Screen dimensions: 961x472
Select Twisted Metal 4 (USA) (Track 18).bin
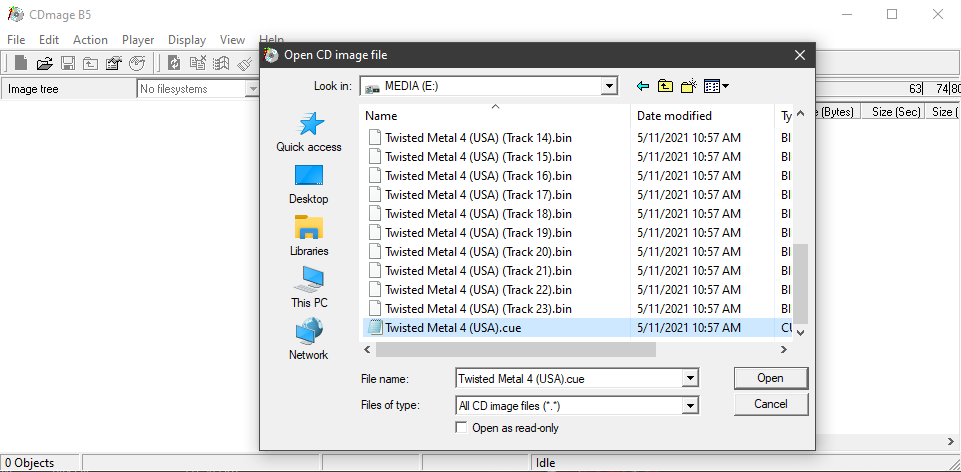478,214
